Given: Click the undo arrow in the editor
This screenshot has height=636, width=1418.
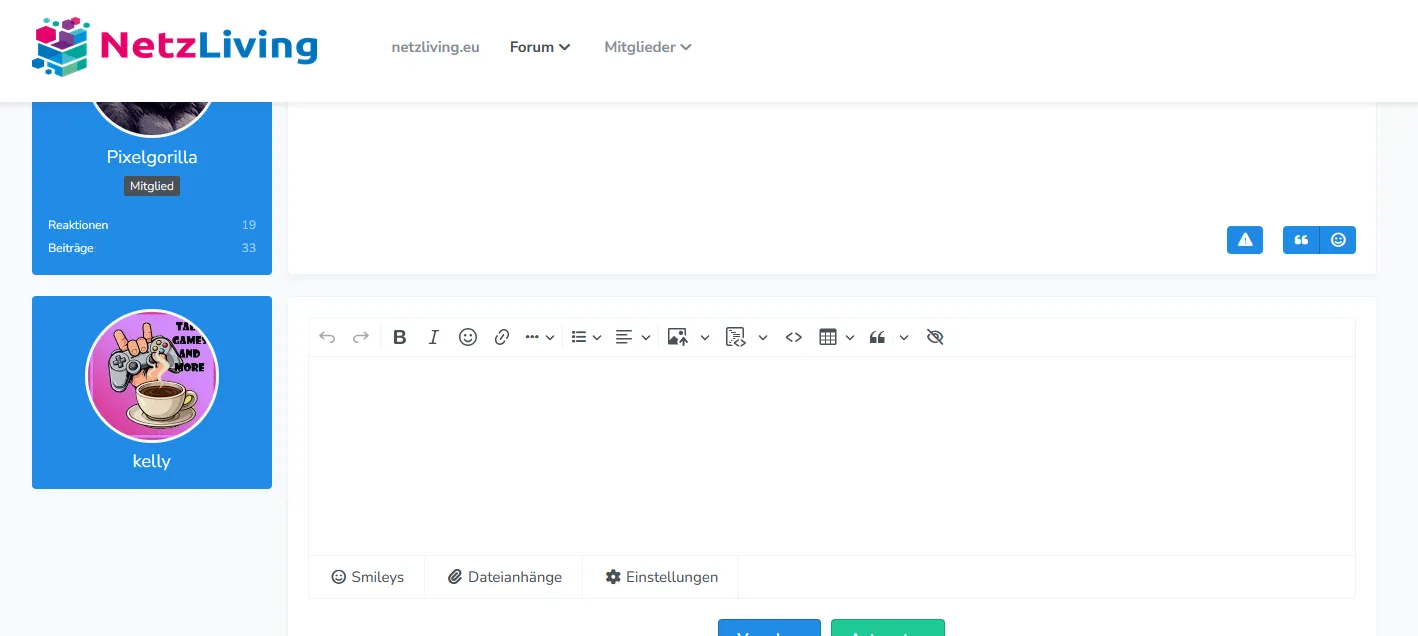Looking at the screenshot, I should pos(327,337).
